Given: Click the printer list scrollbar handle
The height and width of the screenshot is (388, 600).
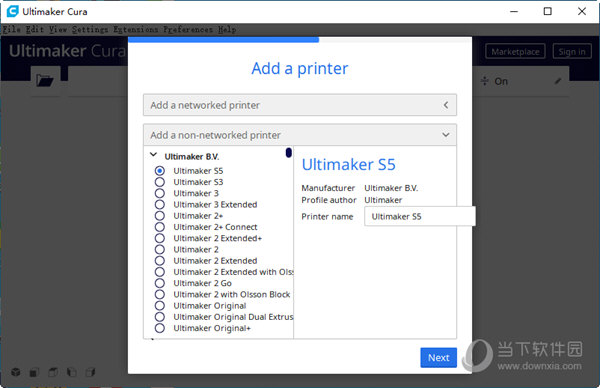Looking at the screenshot, I should click(x=289, y=153).
